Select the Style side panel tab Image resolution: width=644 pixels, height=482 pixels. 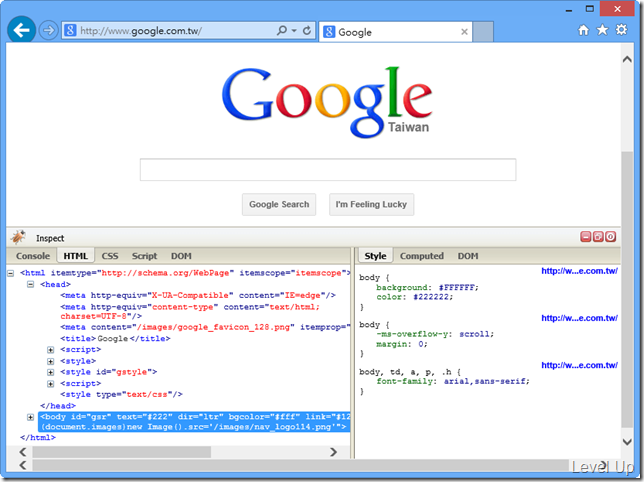(x=375, y=256)
